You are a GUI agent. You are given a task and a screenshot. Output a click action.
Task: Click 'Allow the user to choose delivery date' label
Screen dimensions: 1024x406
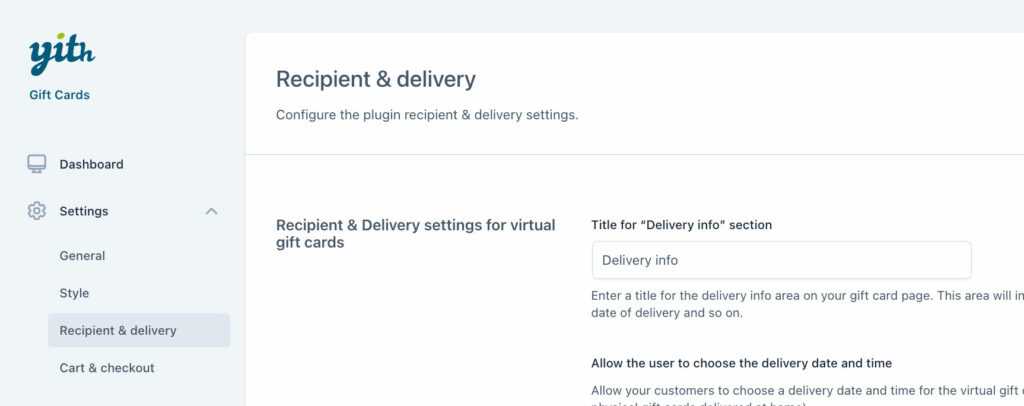(x=742, y=363)
